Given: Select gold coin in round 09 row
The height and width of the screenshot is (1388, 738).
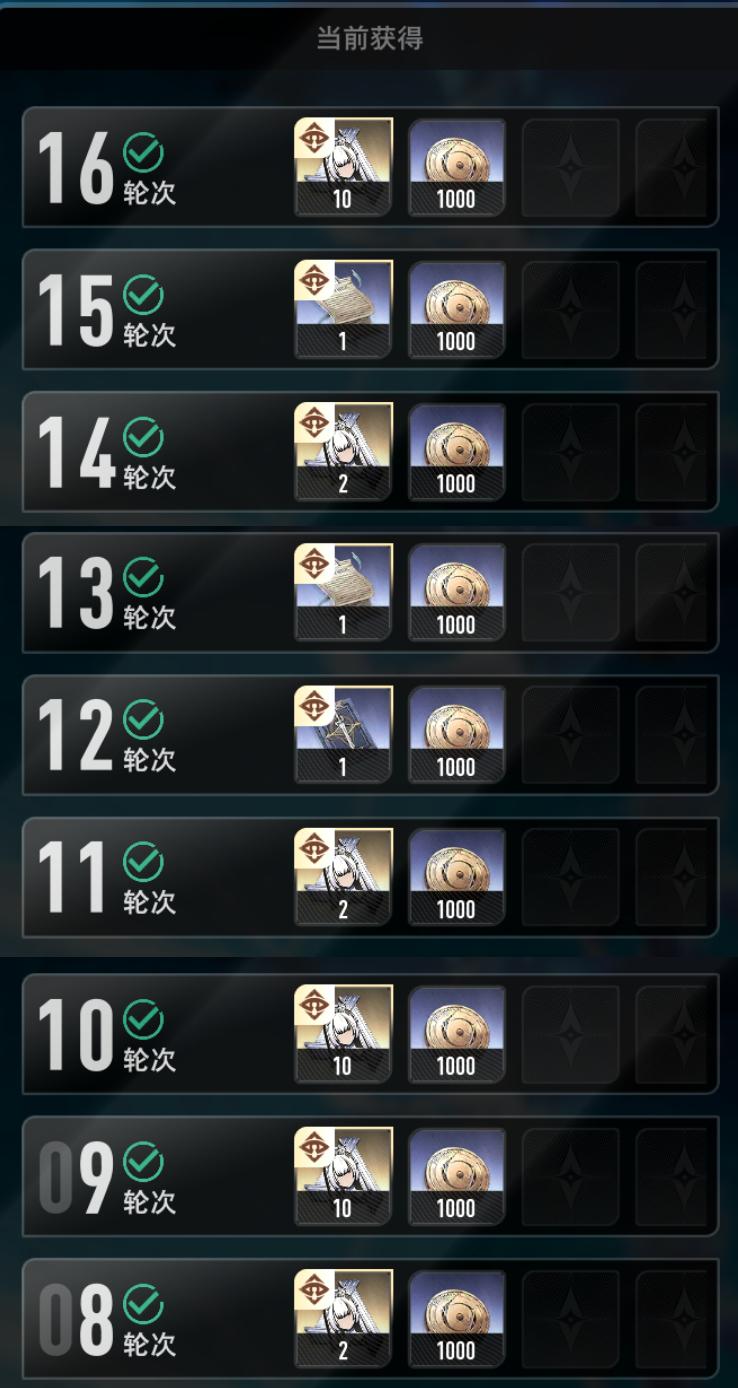Looking at the screenshot, I should pos(456,1176).
